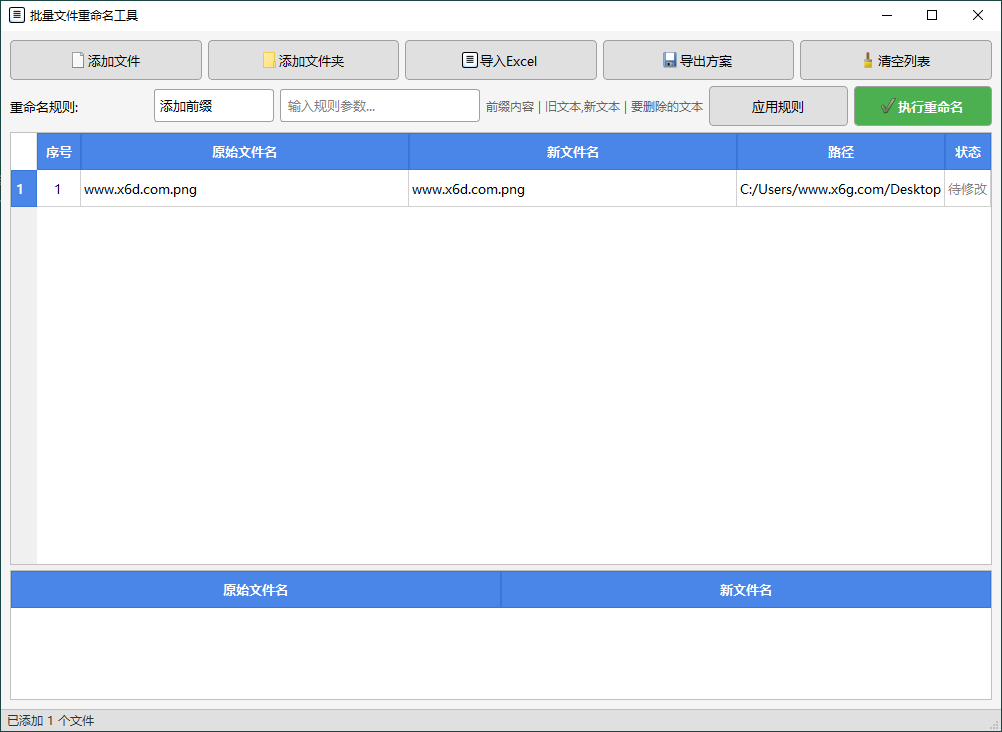Click the 清空列表 broom icon

[867, 60]
